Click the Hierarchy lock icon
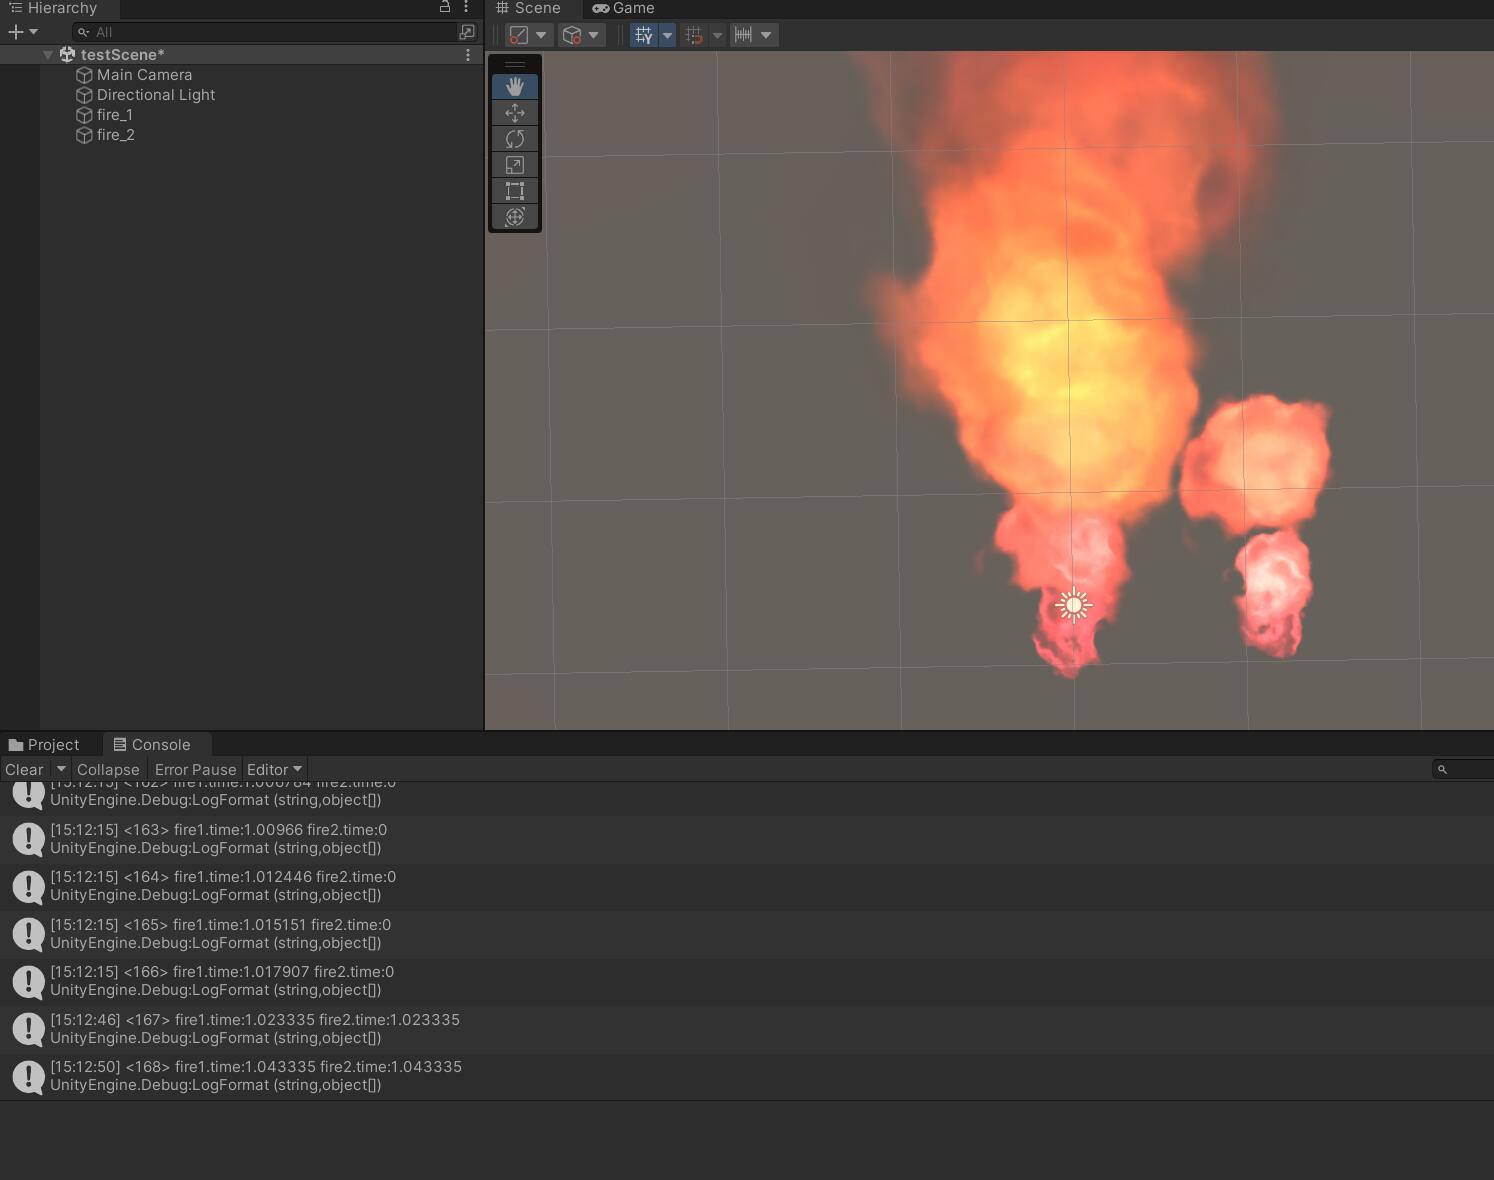Image resolution: width=1494 pixels, height=1180 pixels. tap(445, 7)
